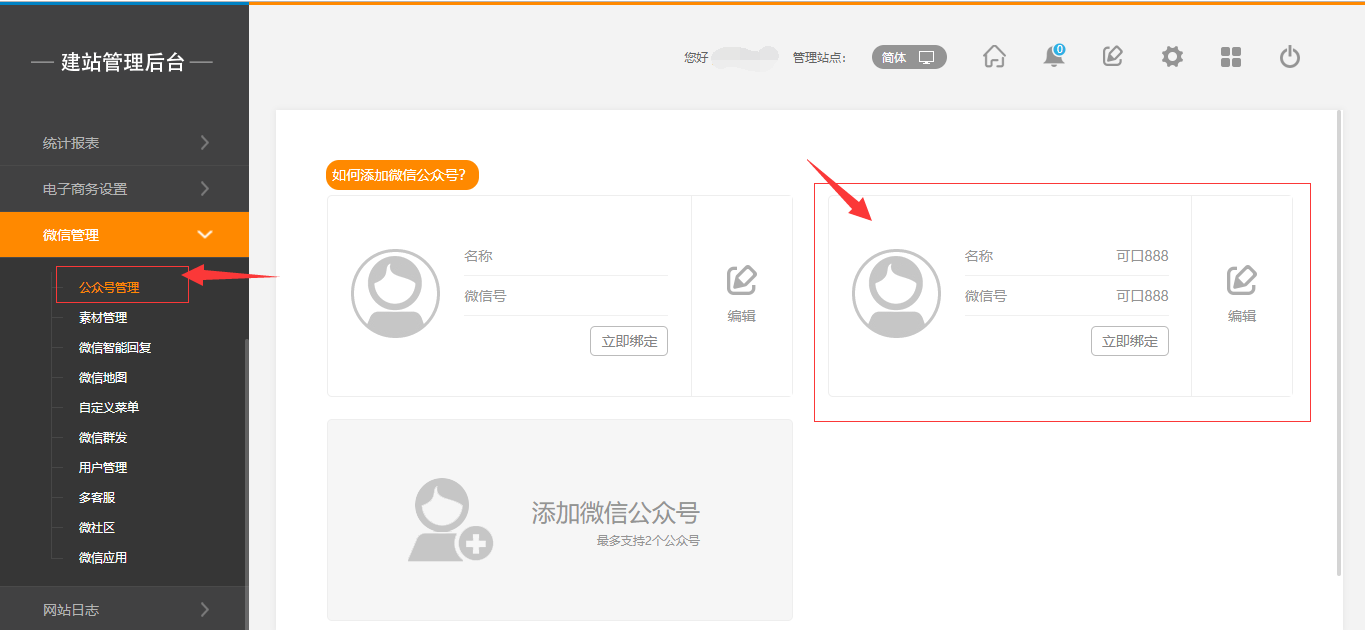Open 微信智能回复 submenu item
Viewport: 1365px width, 630px height.
click(115, 348)
